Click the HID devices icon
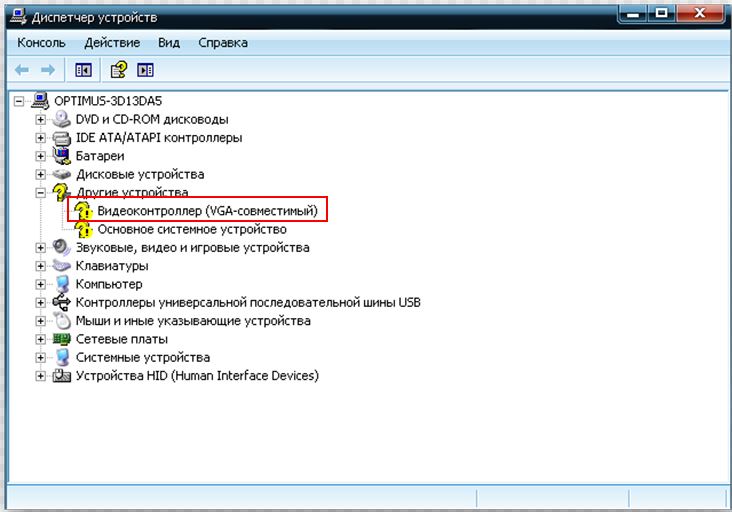 62,376
